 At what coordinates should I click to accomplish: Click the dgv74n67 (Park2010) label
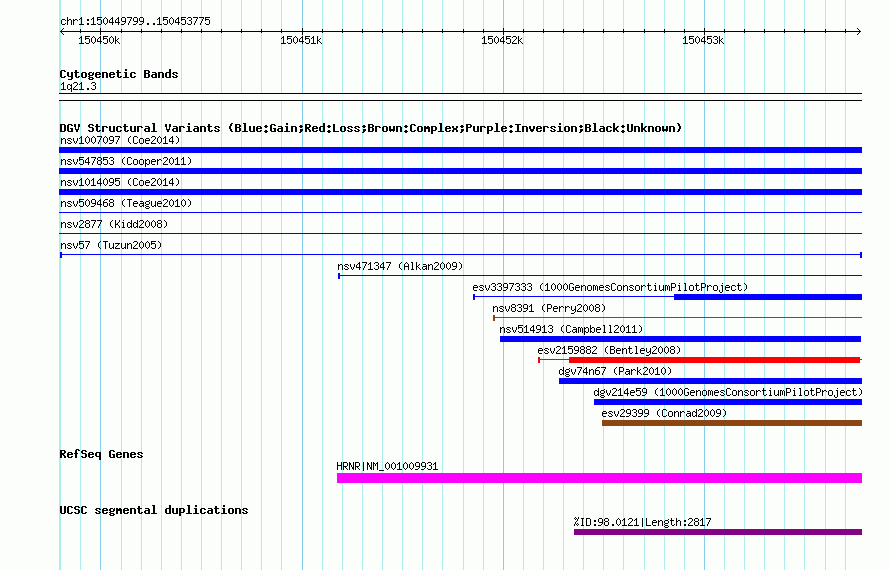coord(615,371)
